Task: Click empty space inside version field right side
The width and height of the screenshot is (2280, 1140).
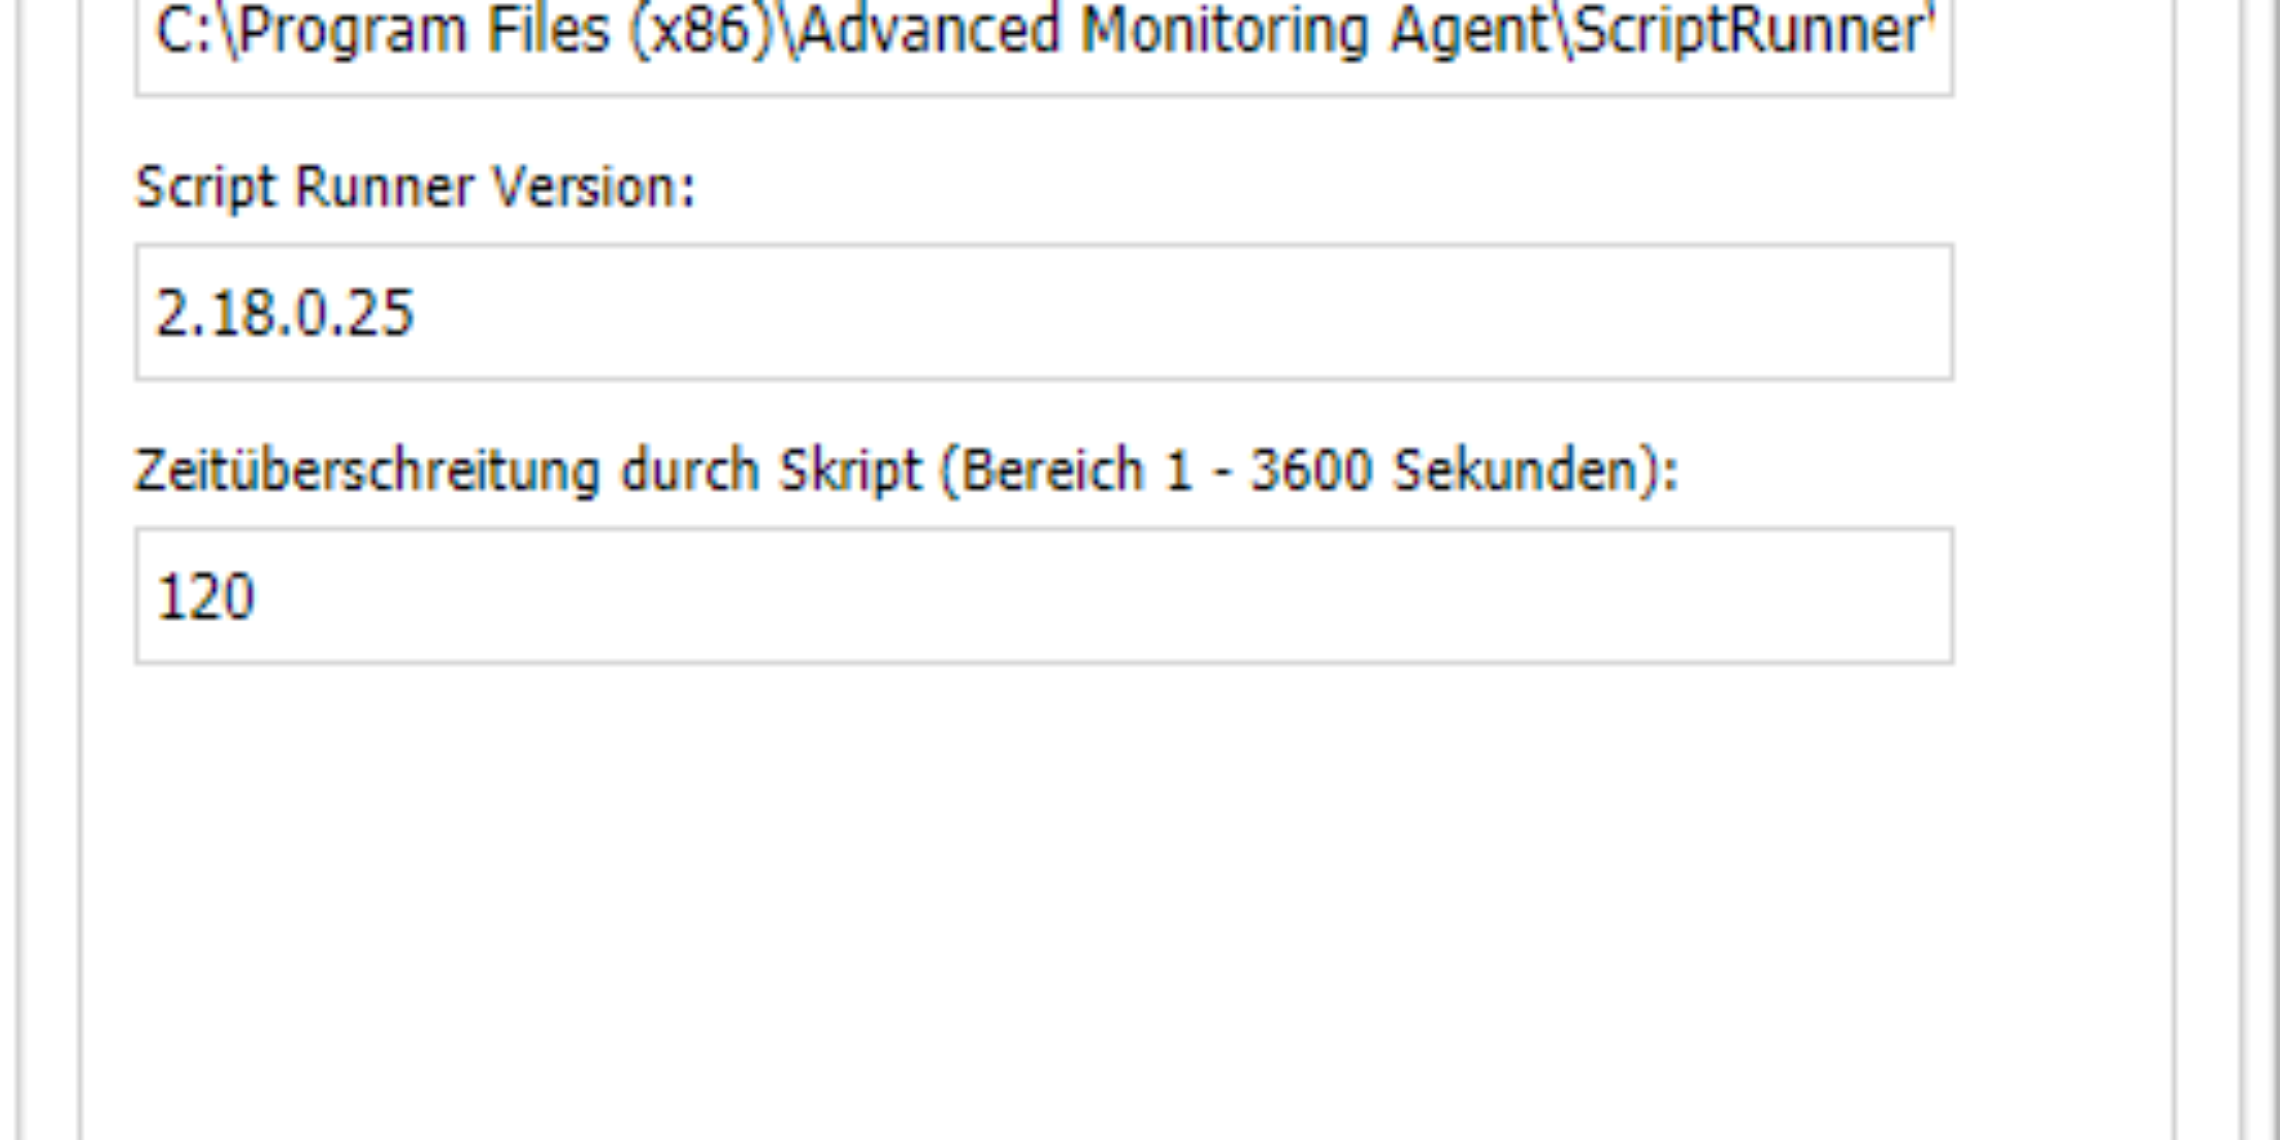Action: [x=1400, y=312]
